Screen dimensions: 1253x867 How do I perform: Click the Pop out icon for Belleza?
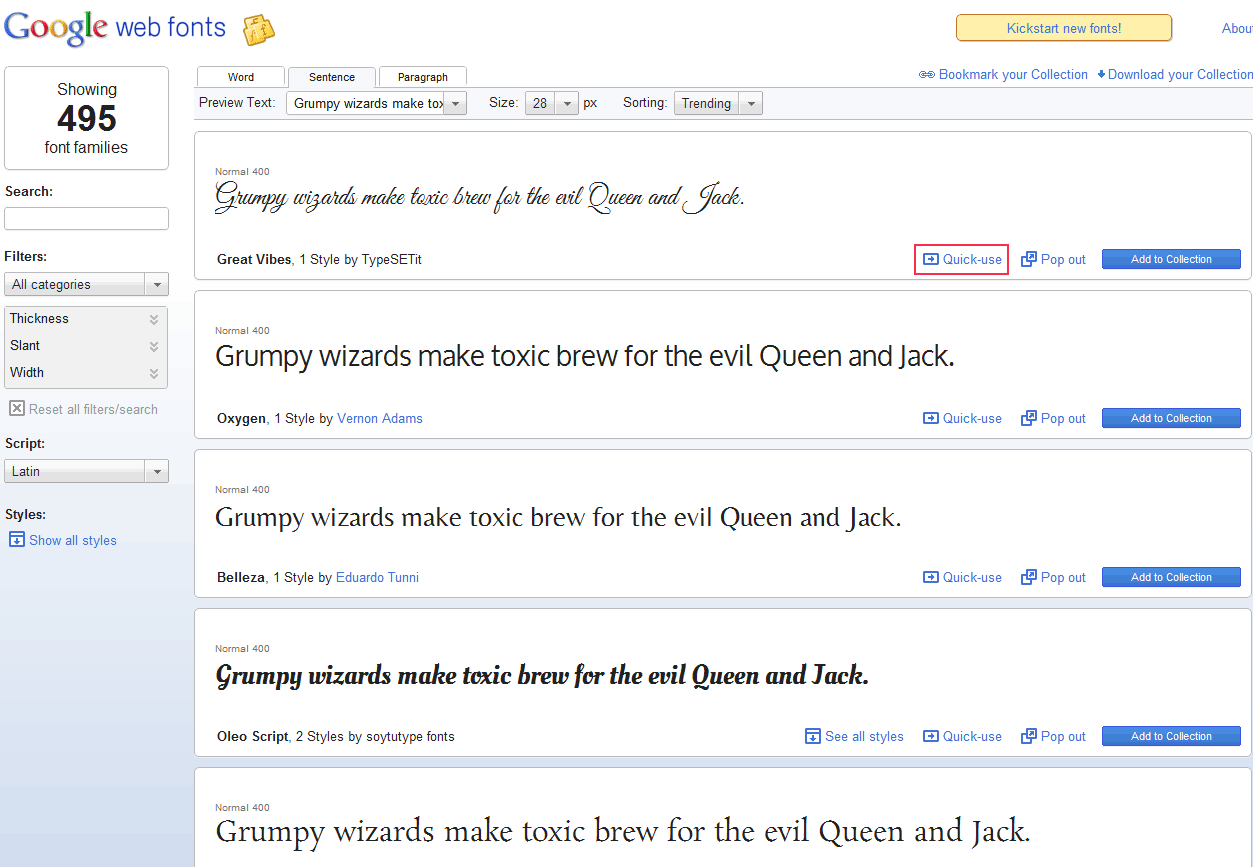pos(1029,577)
